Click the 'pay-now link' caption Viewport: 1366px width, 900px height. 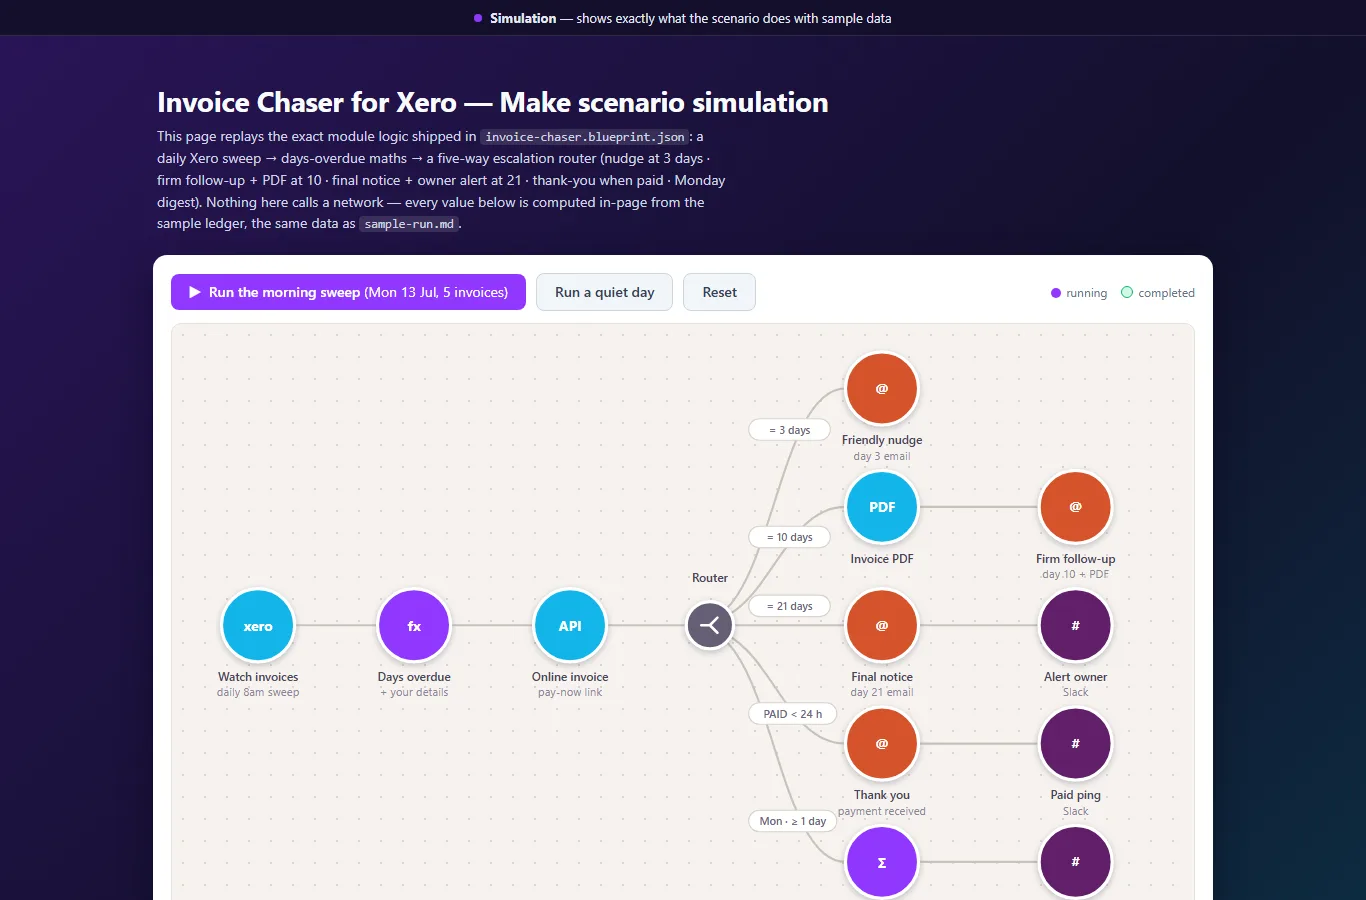click(x=570, y=692)
